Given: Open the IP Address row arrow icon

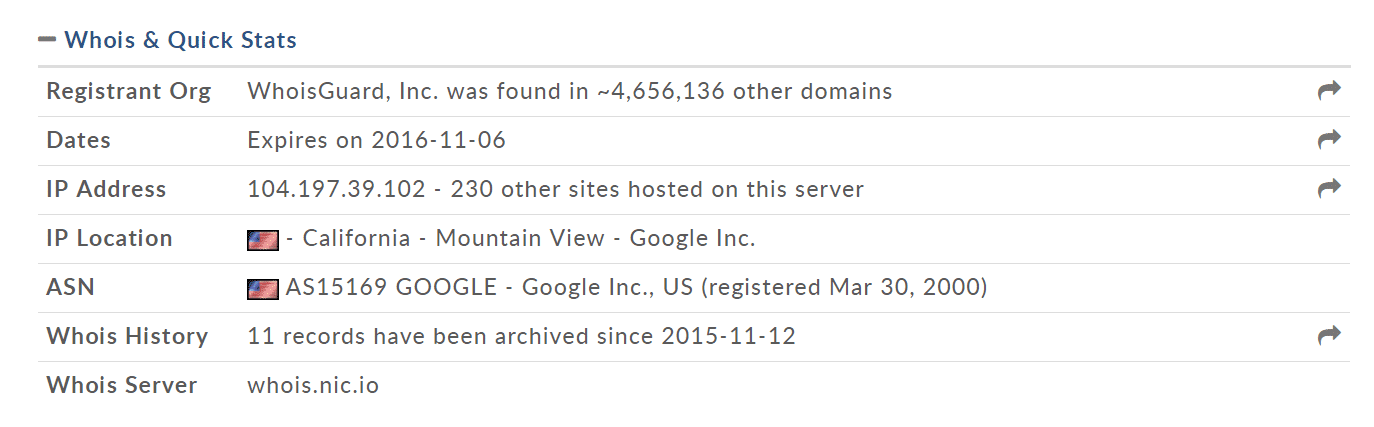Looking at the screenshot, I should coord(1328,189).
